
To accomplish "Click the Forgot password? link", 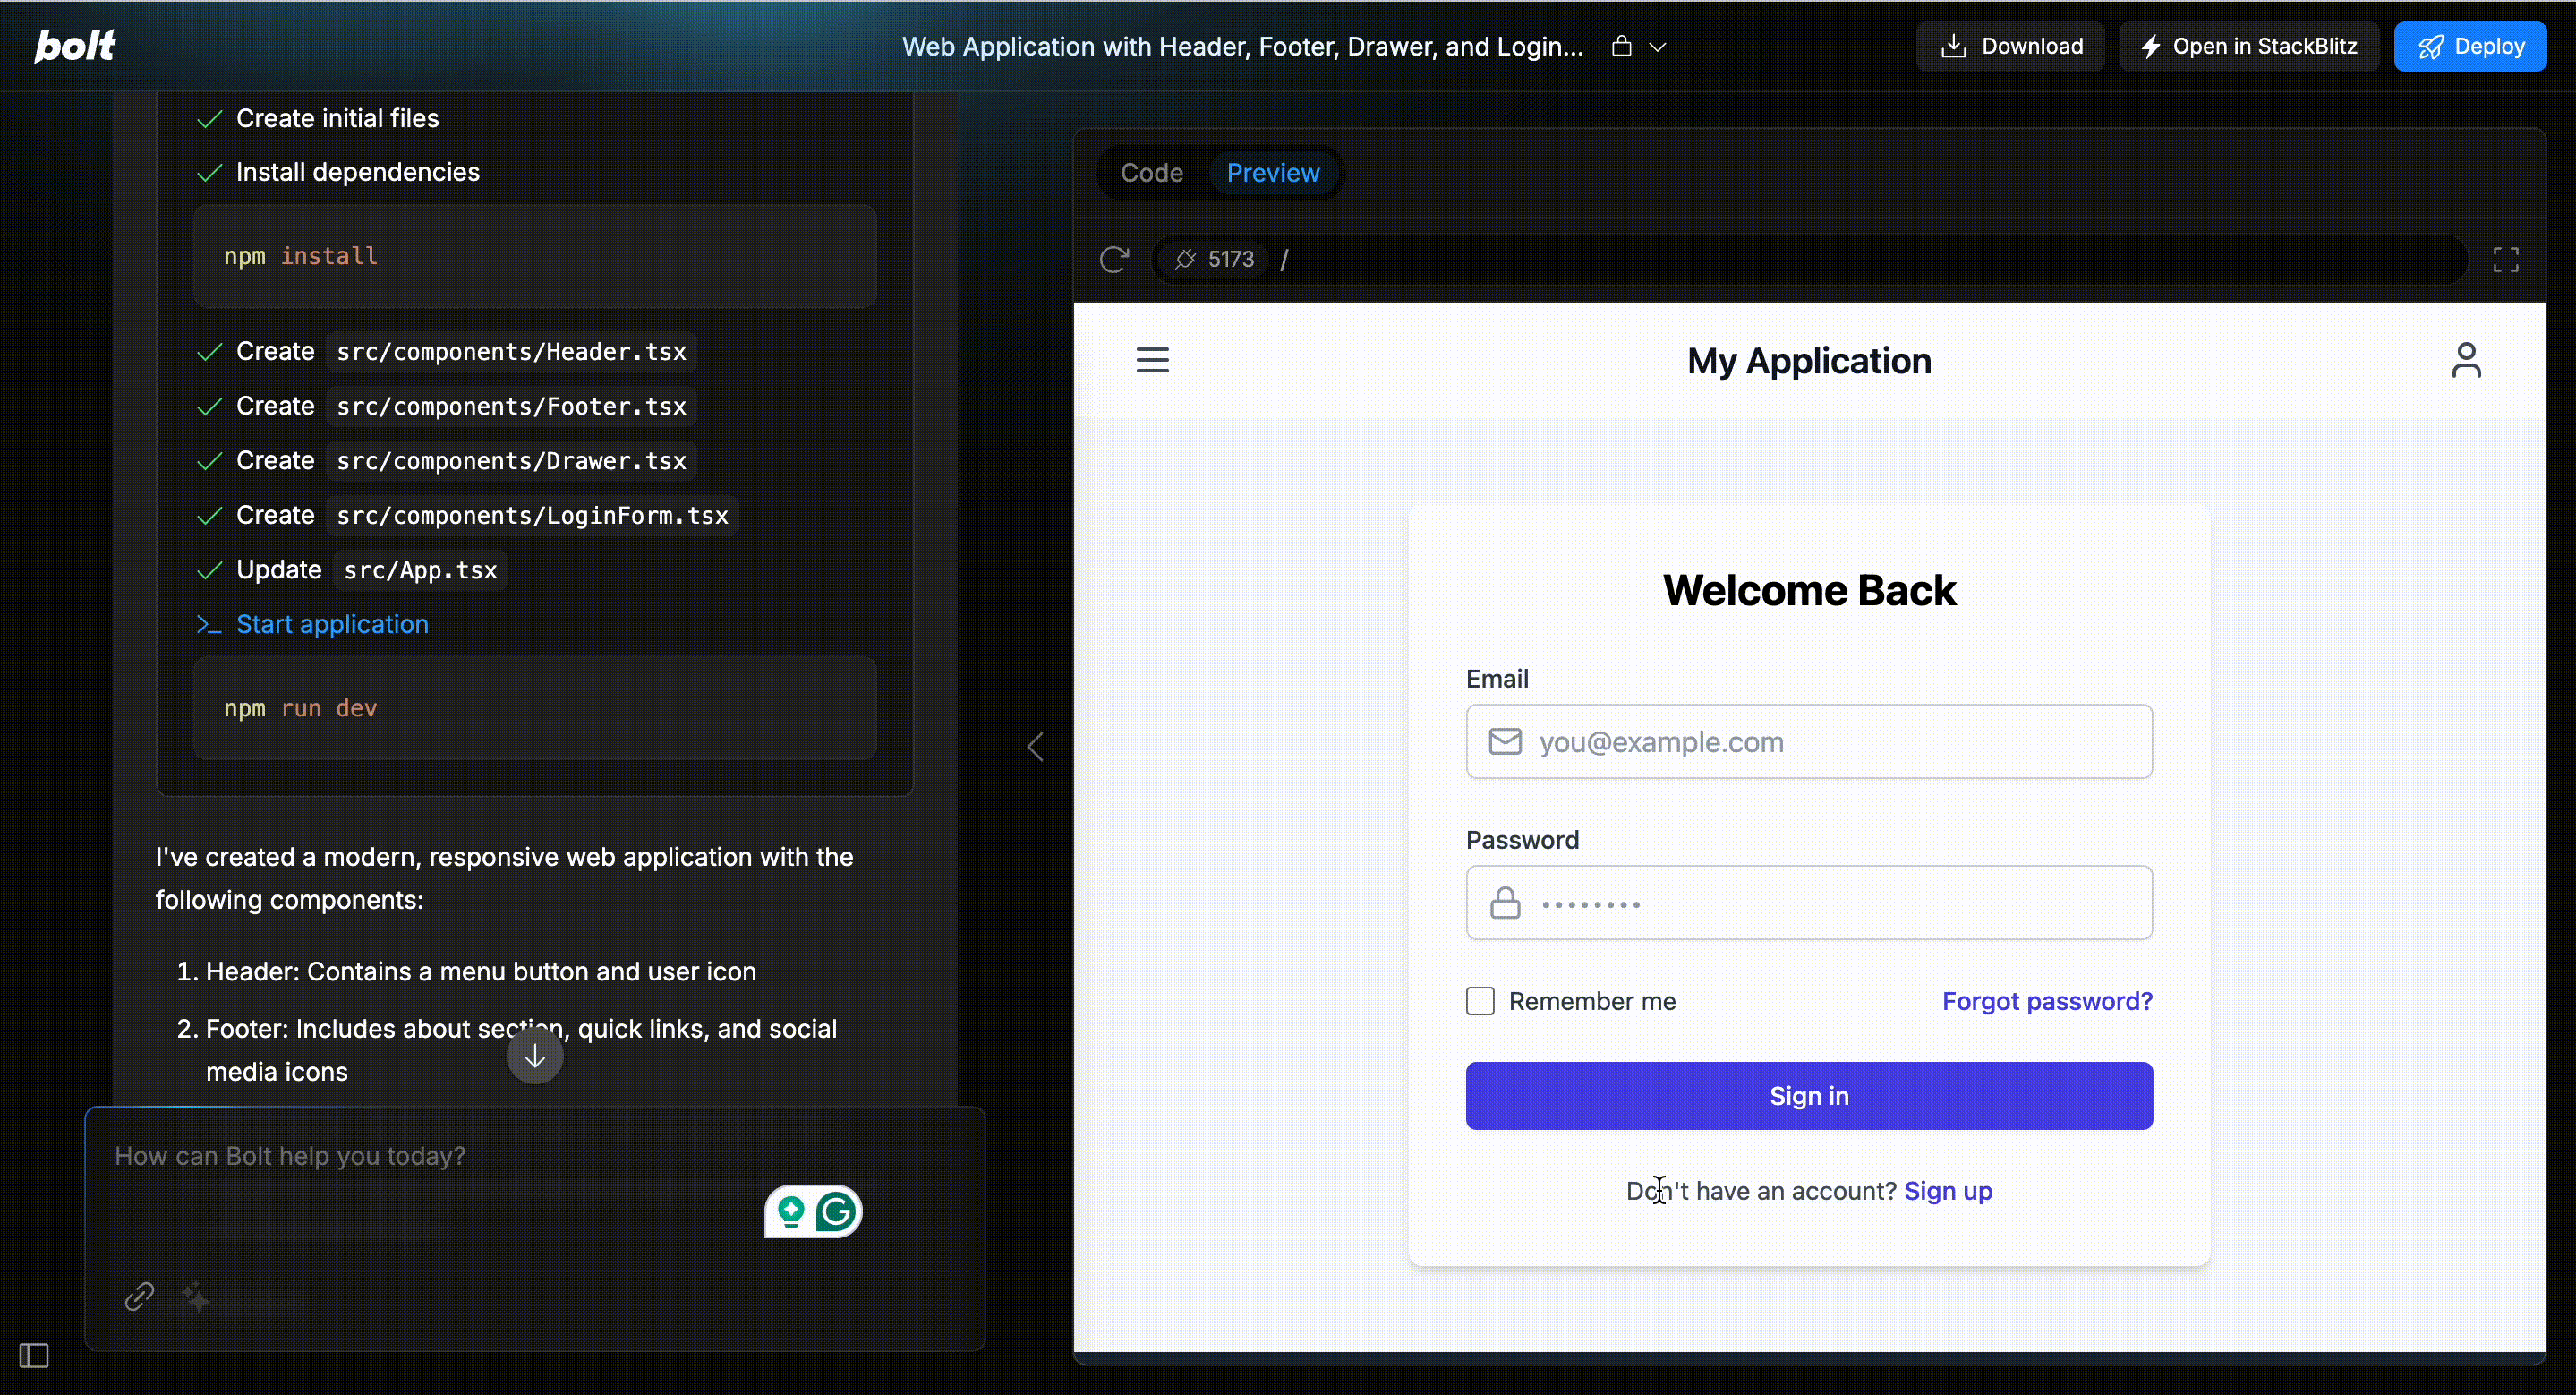I will 2046,1001.
